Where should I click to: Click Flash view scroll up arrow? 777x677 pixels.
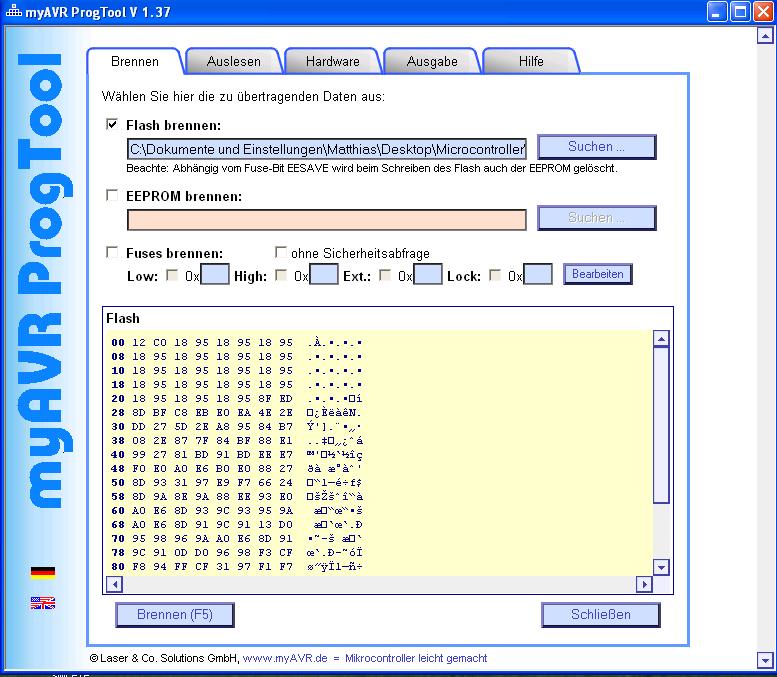pyautogui.click(x=661, y=338)
